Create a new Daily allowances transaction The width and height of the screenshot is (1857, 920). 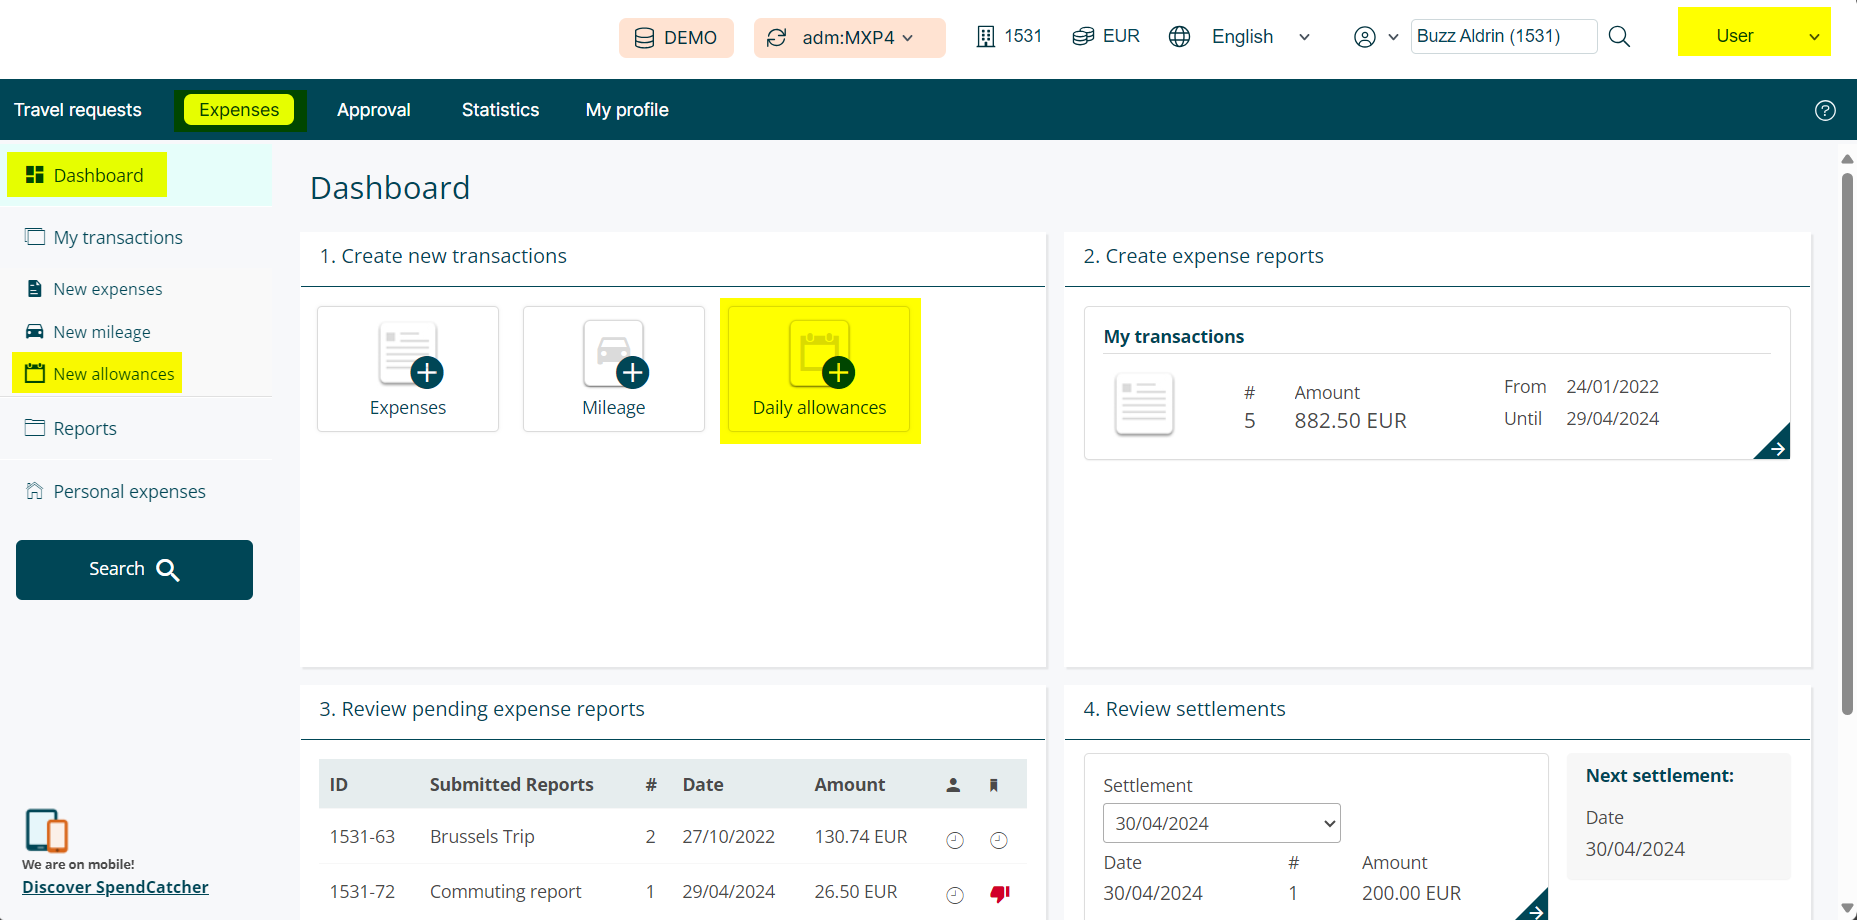[819, 370]
